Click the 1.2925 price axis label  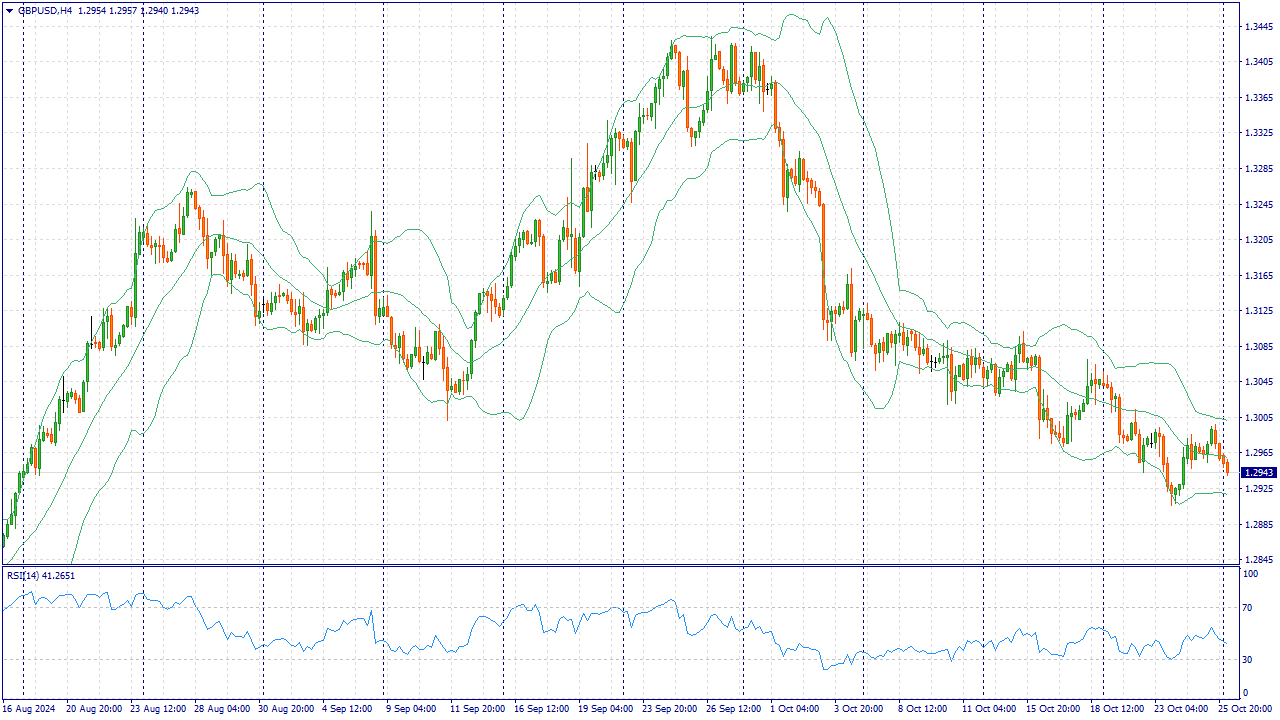(1258, 489)
